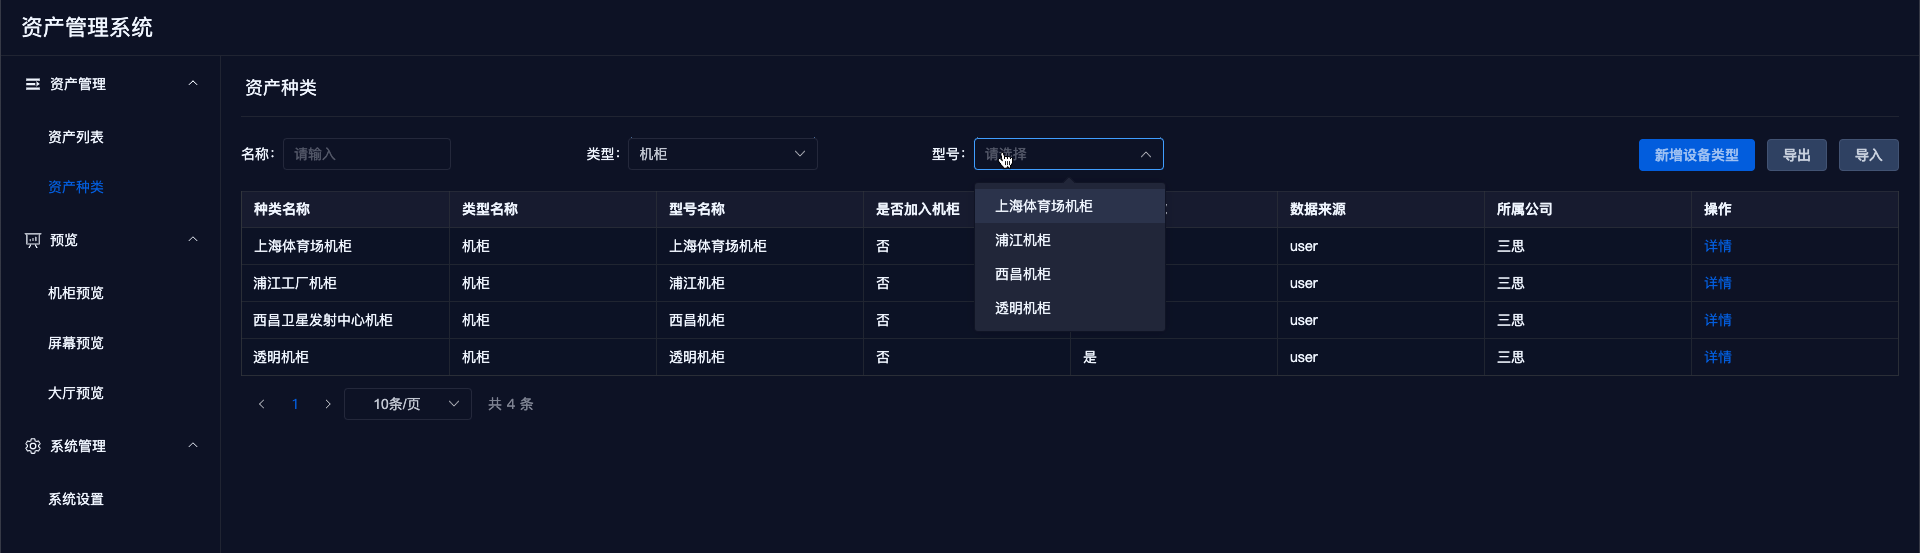Click the 导出 export button

point(1797,155)
